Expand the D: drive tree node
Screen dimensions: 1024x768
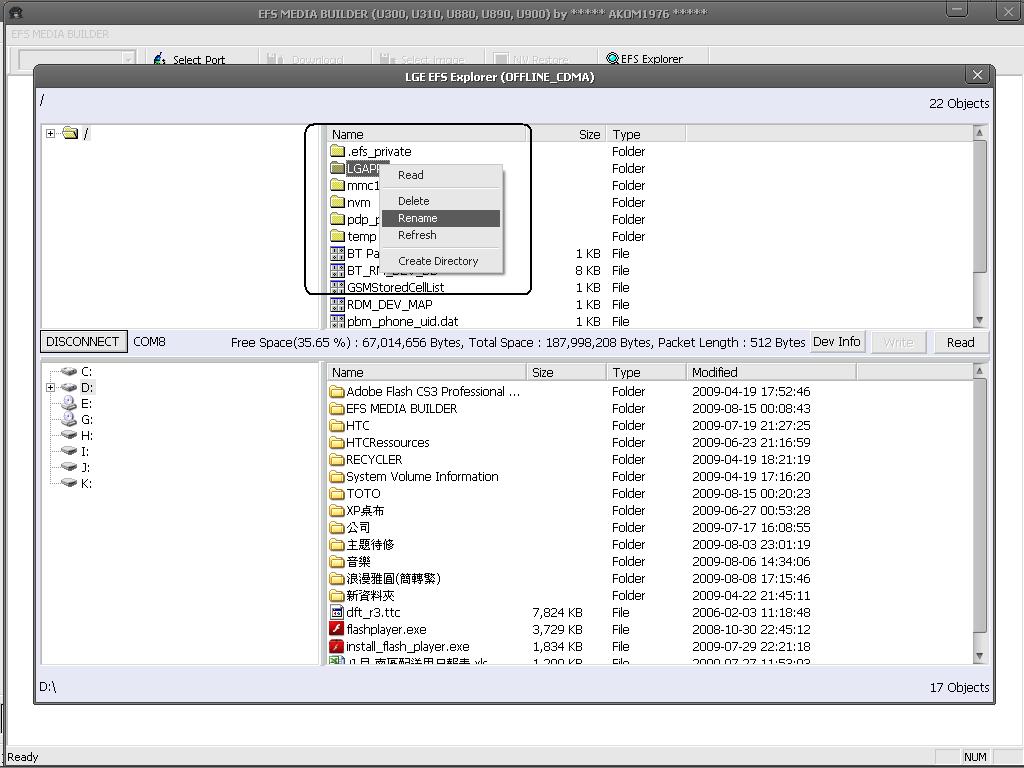(x=50, y=387)
